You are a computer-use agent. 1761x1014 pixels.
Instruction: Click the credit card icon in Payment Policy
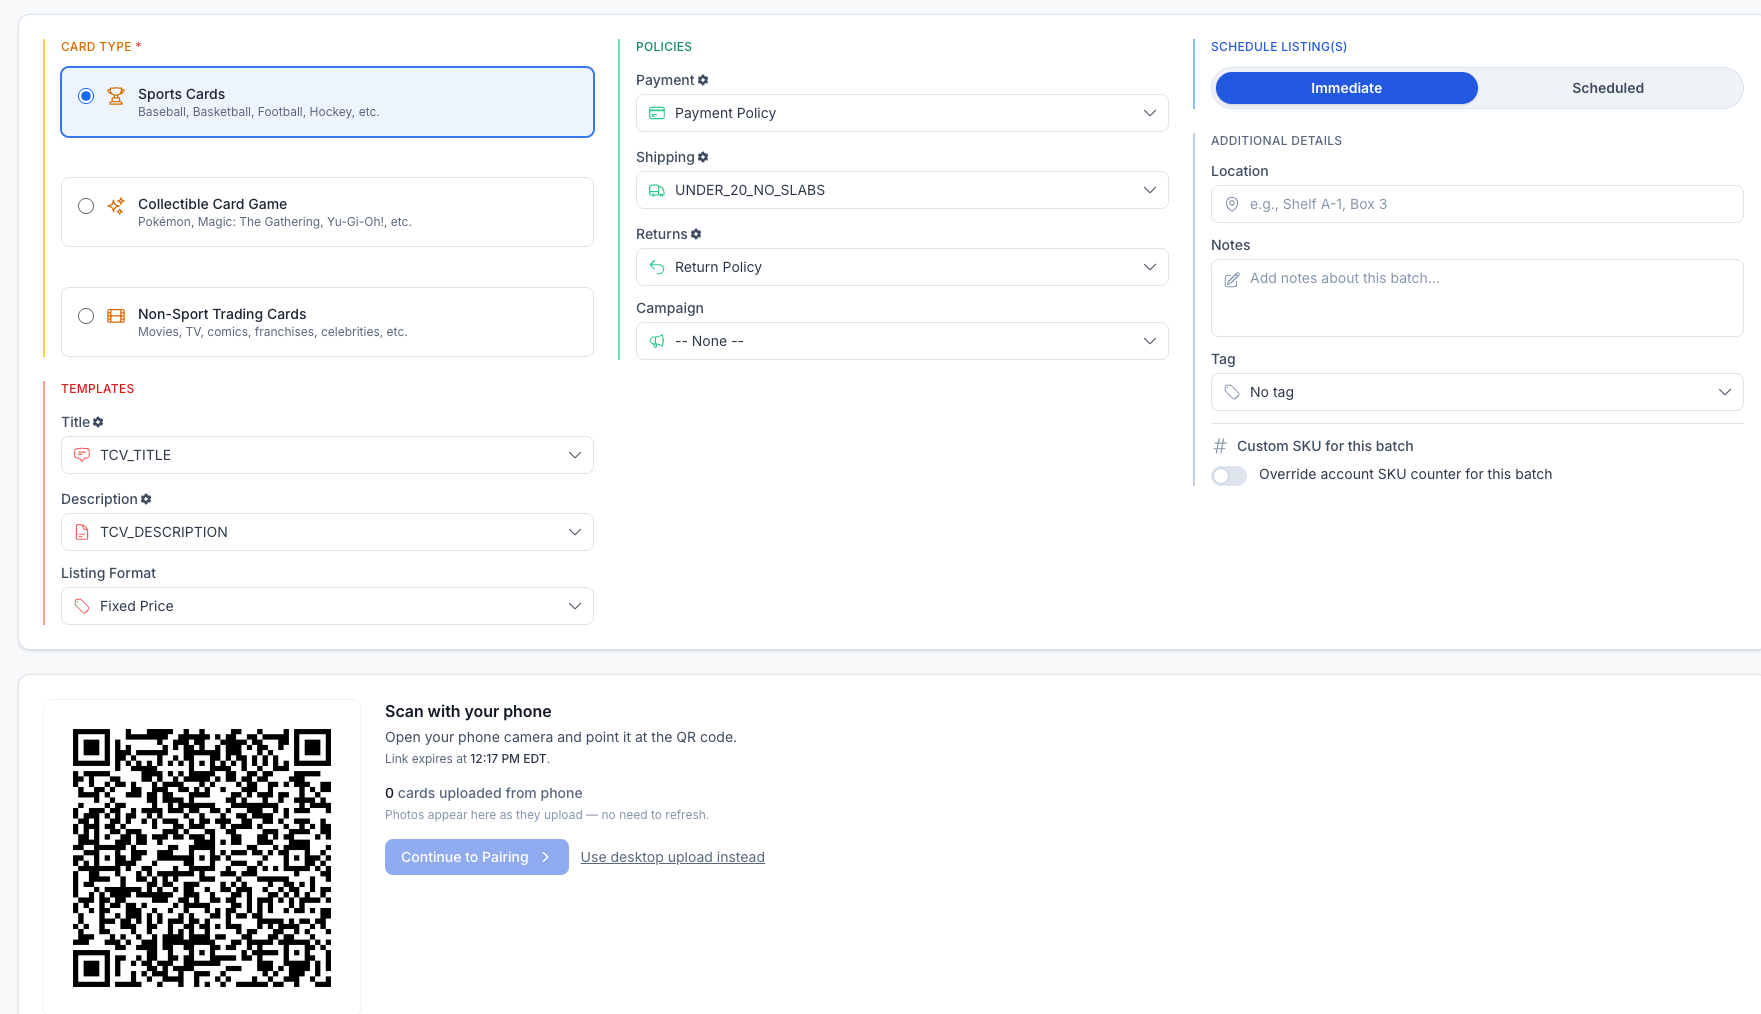pyautogui.click(x=657, y=113)
